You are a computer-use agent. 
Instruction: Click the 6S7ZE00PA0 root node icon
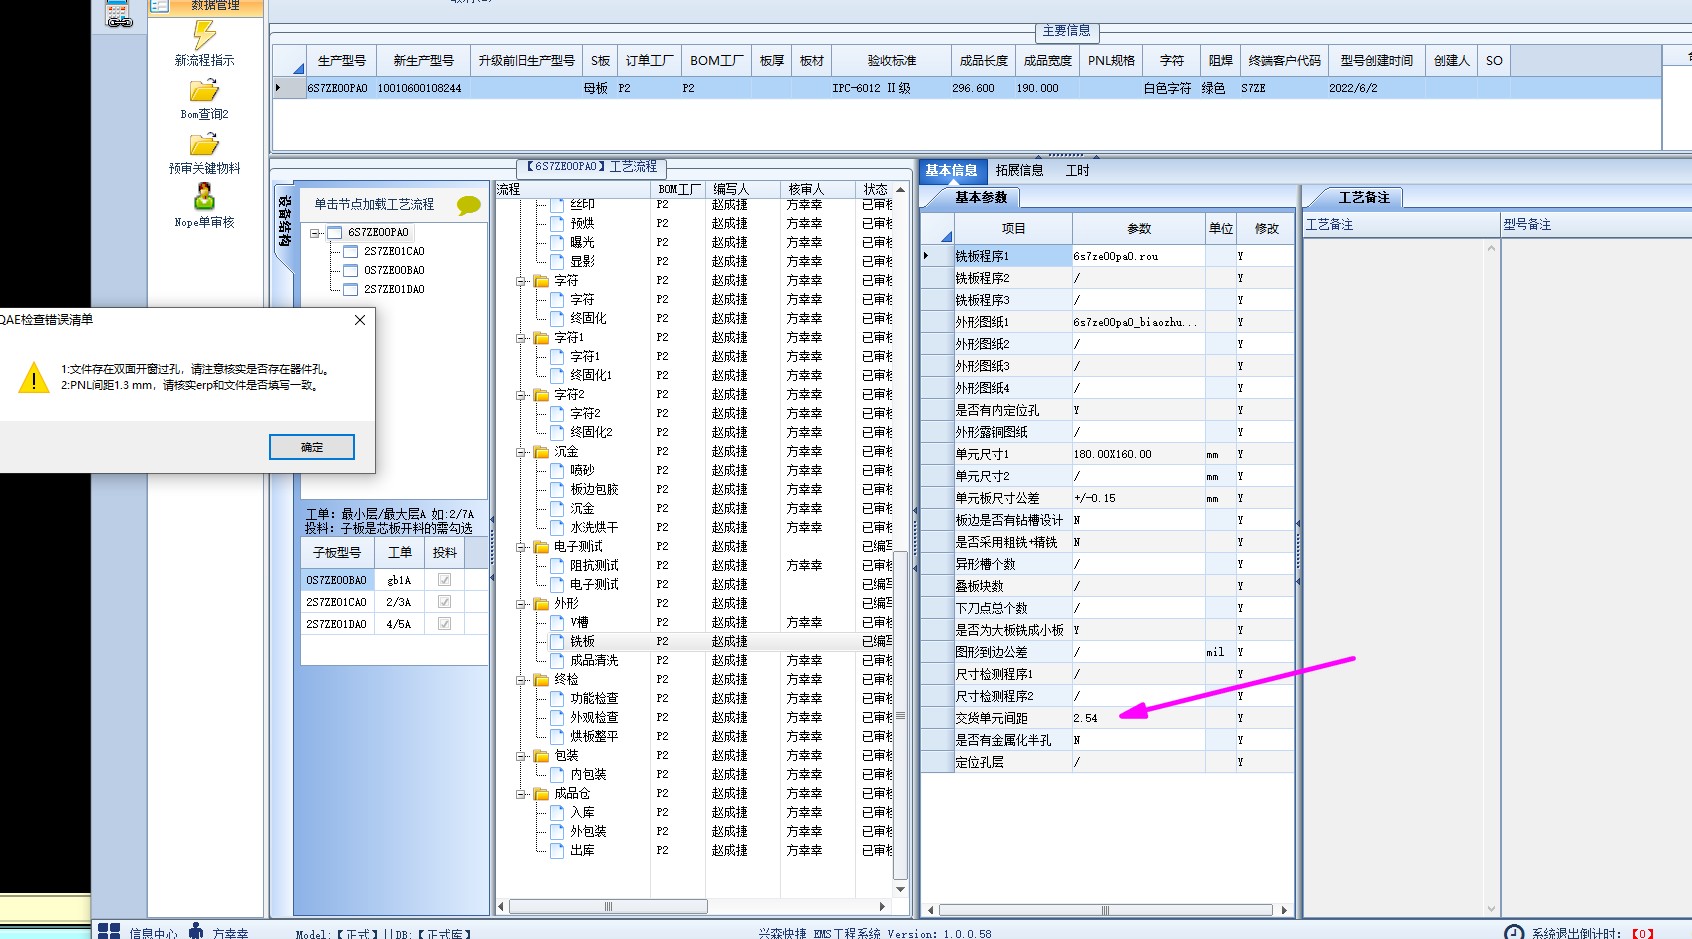(x=335, y=233)
